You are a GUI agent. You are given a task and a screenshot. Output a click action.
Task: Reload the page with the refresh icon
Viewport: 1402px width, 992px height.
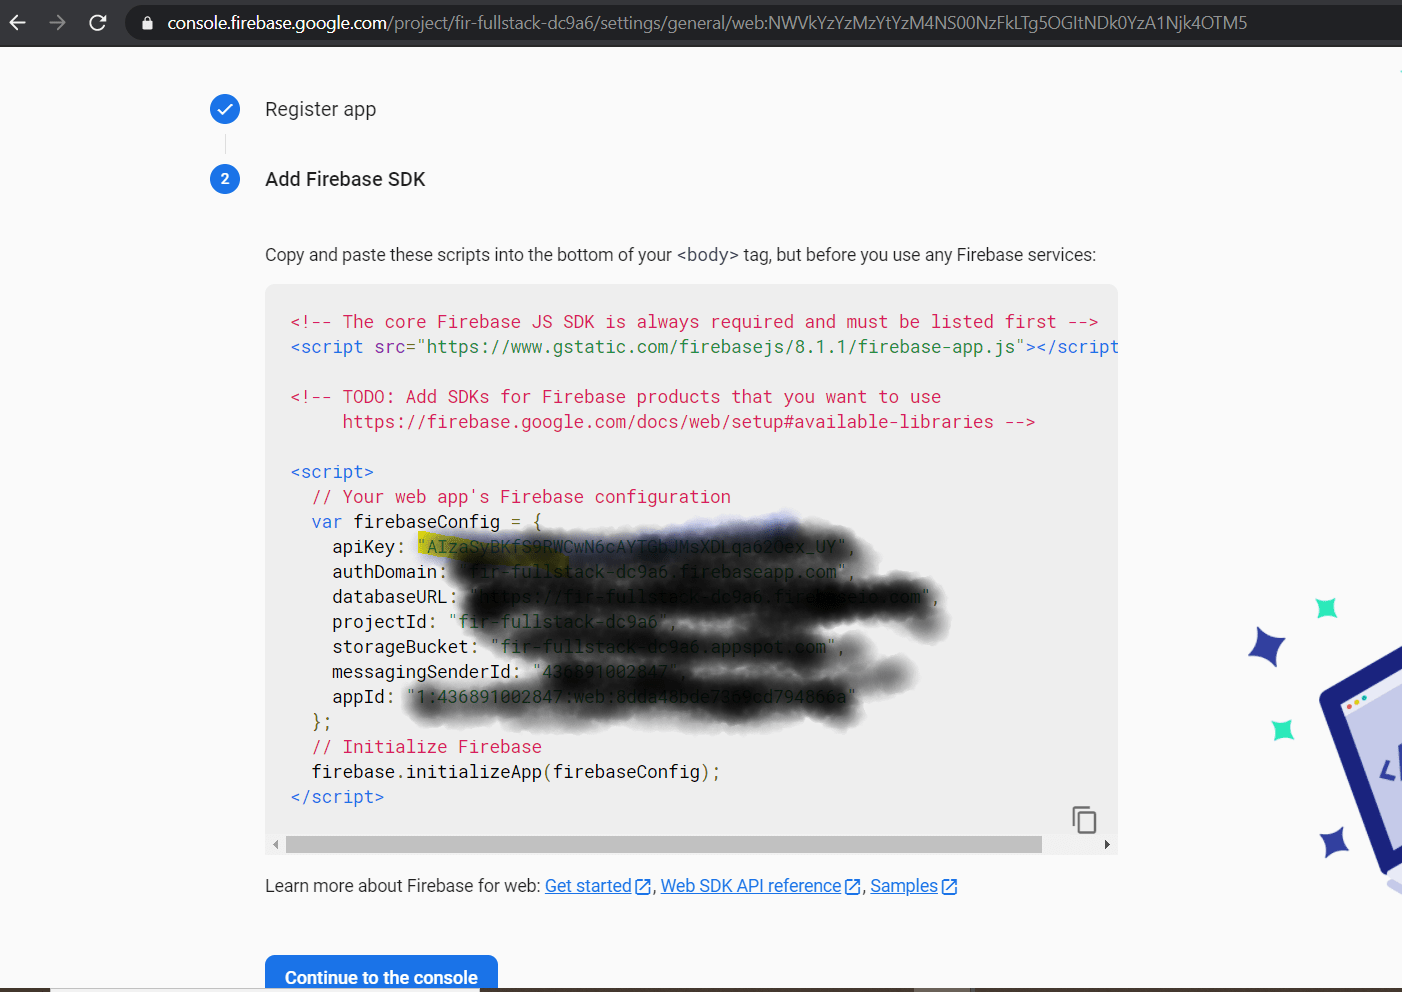[97, 22]
